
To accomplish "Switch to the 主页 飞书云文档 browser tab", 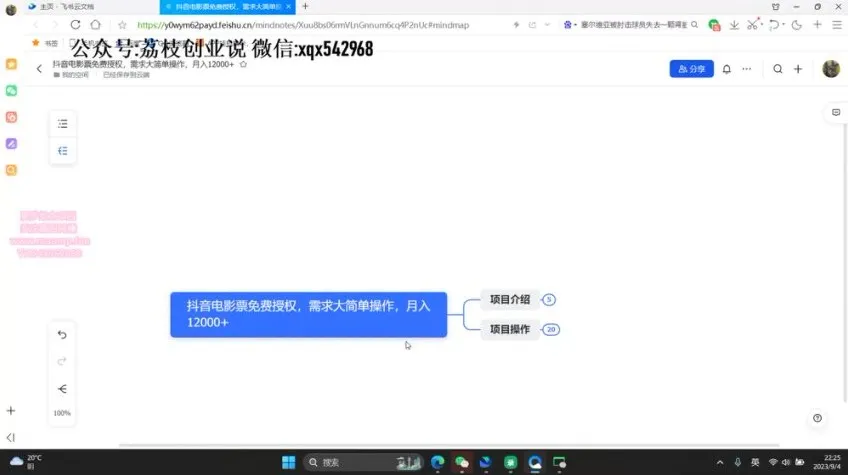I will [x=67, y=6].
